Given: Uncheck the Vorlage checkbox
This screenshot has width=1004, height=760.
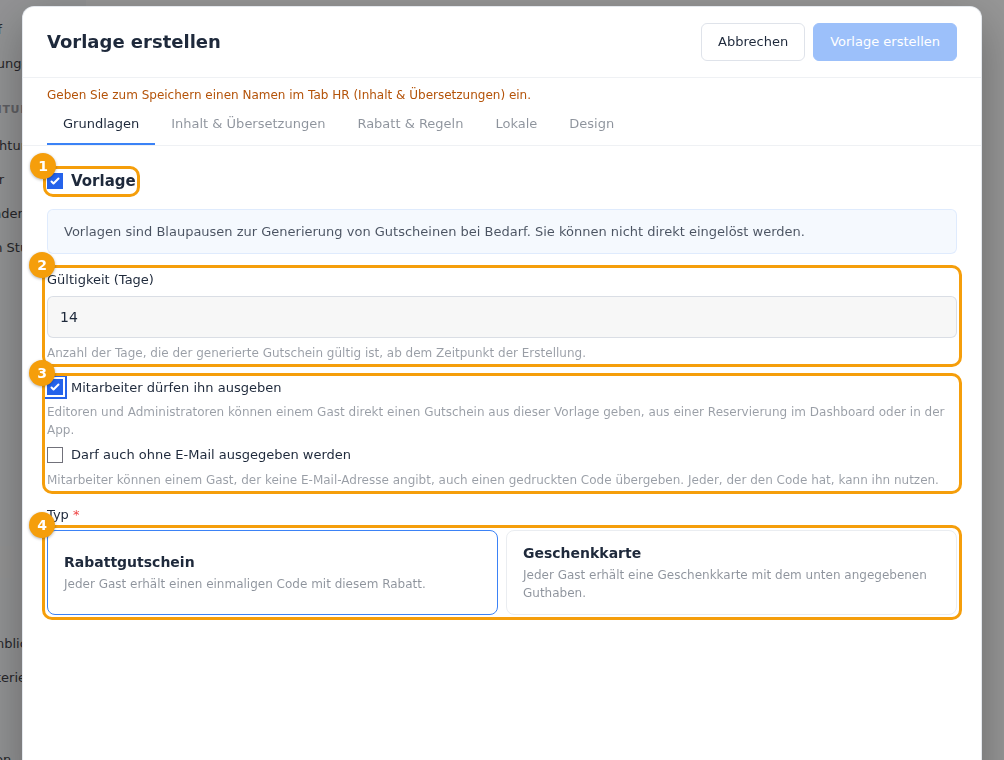Looking at the screenshot, I should 55,181.
